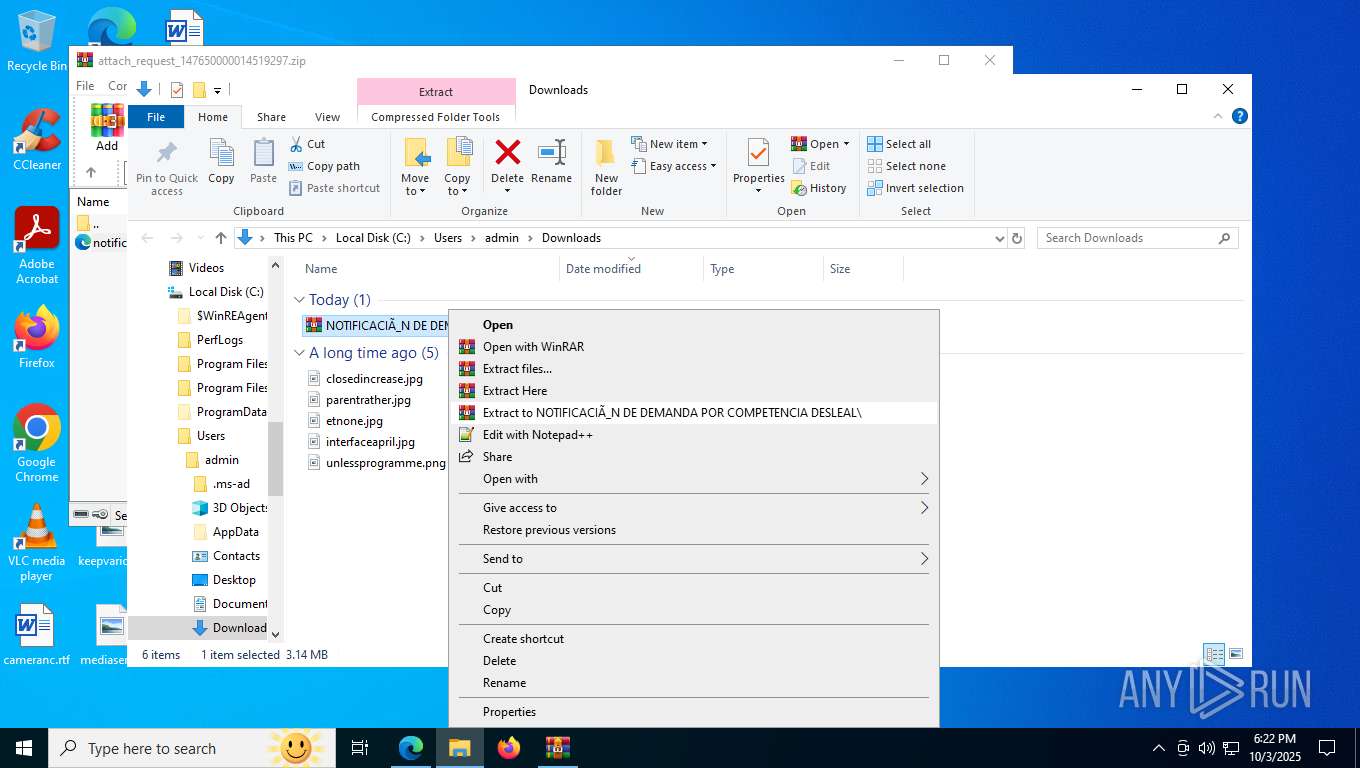The image size is (1360, 768).
Task: Select the Desktop folder in tree
Action: (x=234, y=580)
